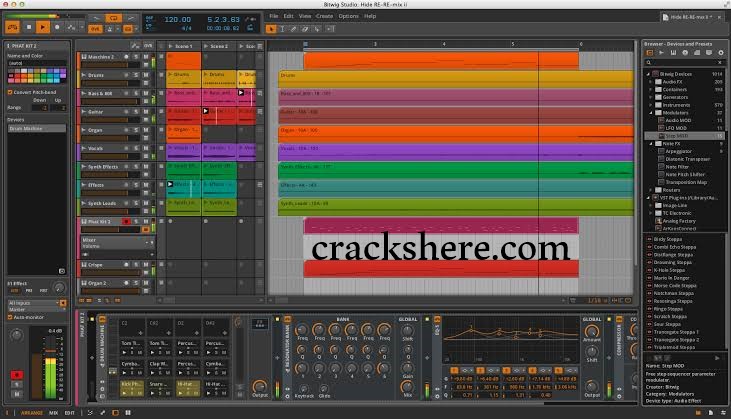
Task: Arm record on the Organ track
Action: tap(126, 130)
